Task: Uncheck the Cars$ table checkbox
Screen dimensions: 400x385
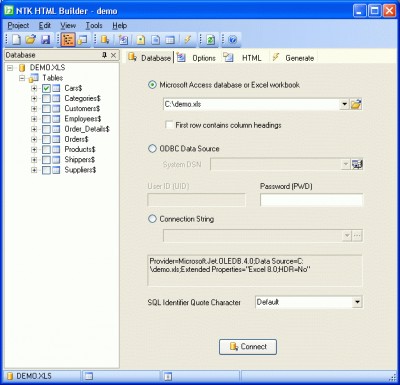Action: (x=46, y=88)
